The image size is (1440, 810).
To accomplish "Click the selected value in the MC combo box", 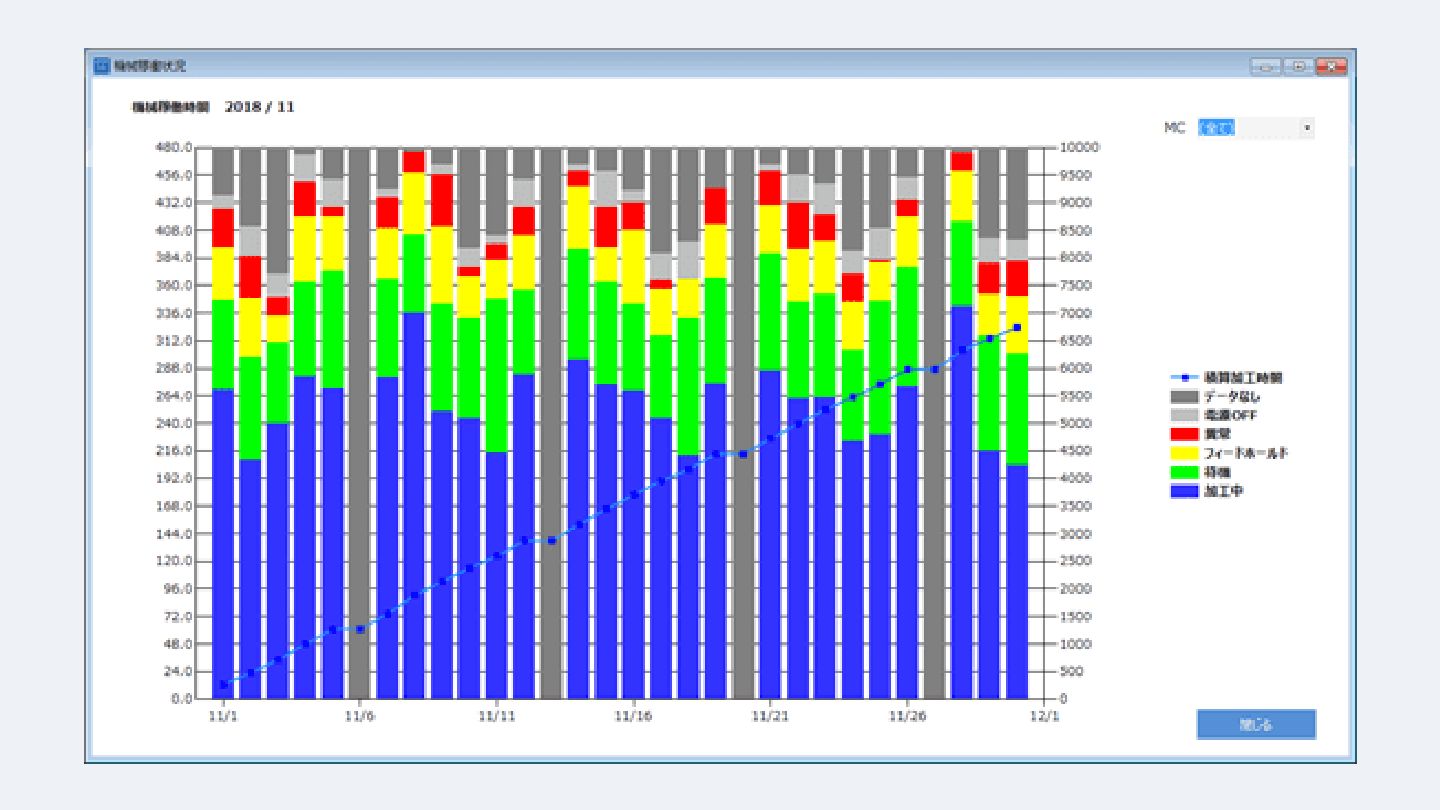I will 1217,128.
